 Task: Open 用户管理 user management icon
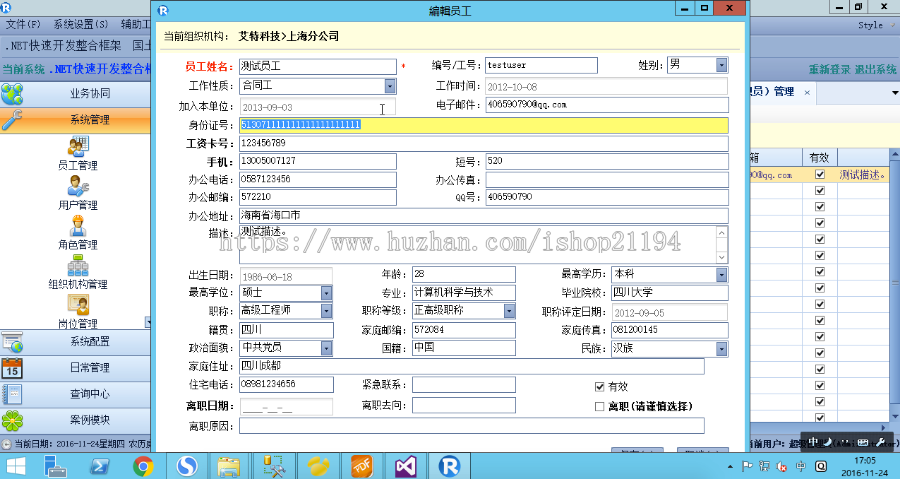(78, 186)
